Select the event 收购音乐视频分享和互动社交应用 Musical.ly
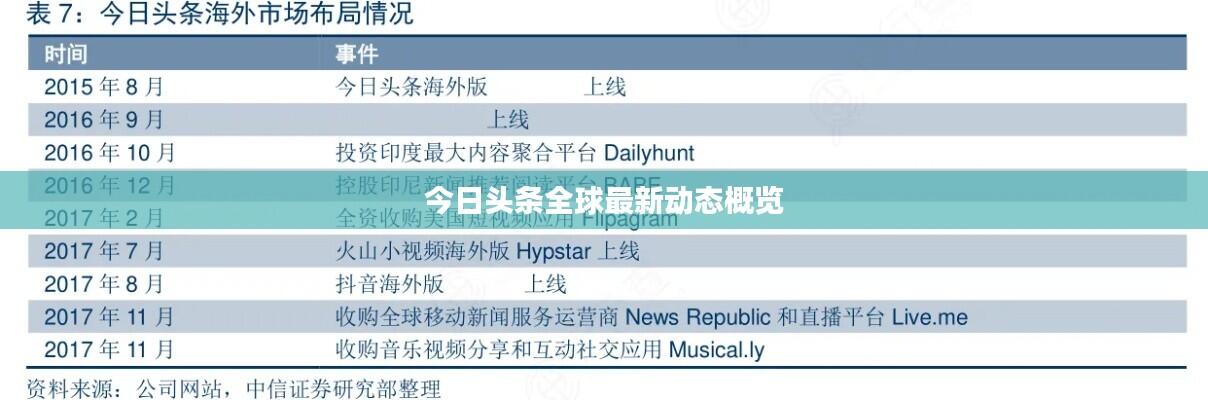The image size is (1208, 400). pyautogui.click(x=550, y=350)
